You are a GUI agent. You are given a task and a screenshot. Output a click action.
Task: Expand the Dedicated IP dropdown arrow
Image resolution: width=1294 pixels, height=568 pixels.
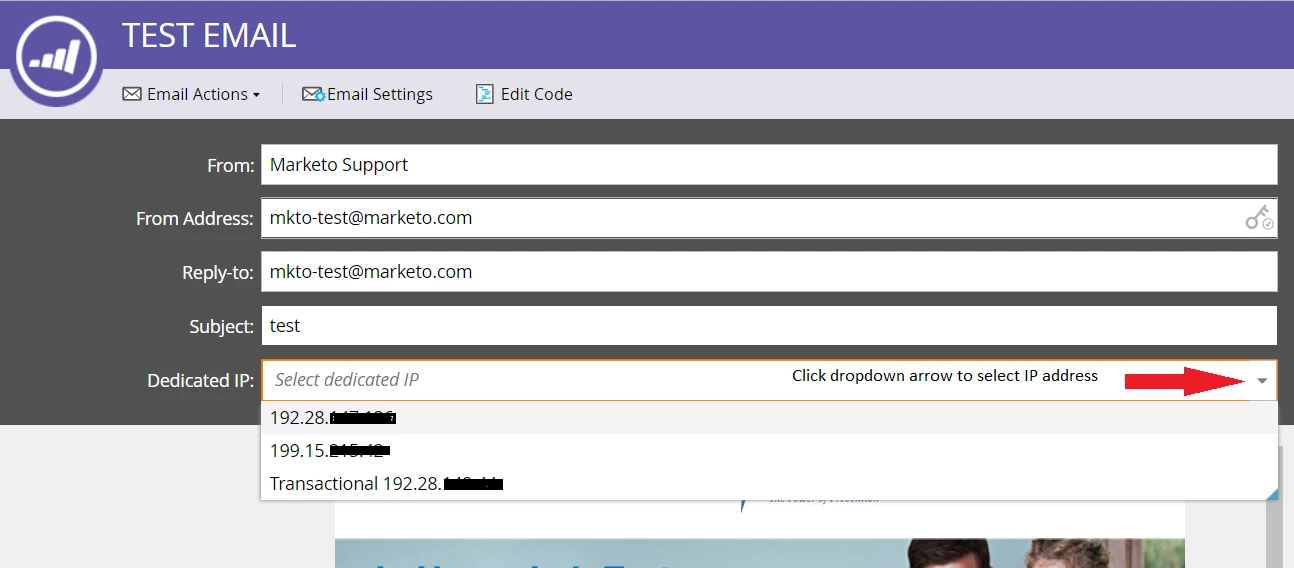[x=1262, y=381]
